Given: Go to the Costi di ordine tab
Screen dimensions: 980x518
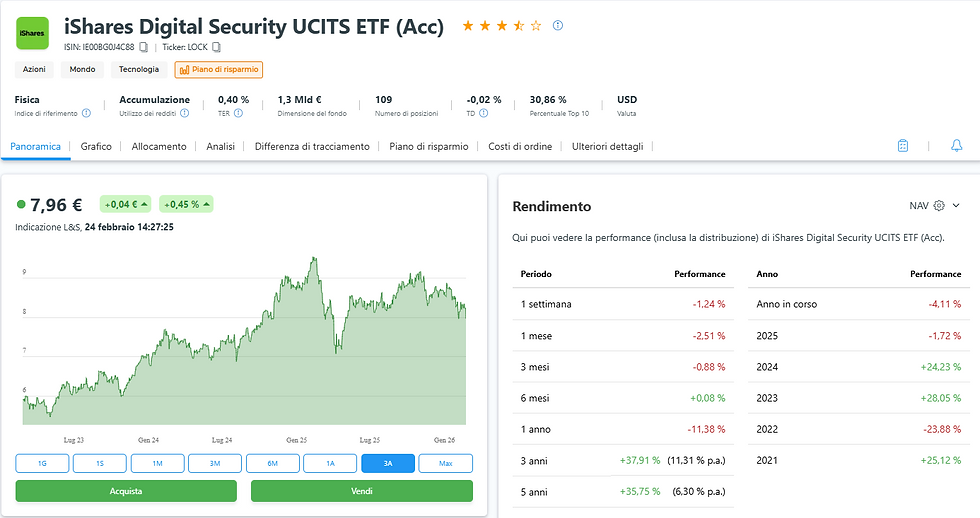Looking at the screenshot, I should coord(520,146).
